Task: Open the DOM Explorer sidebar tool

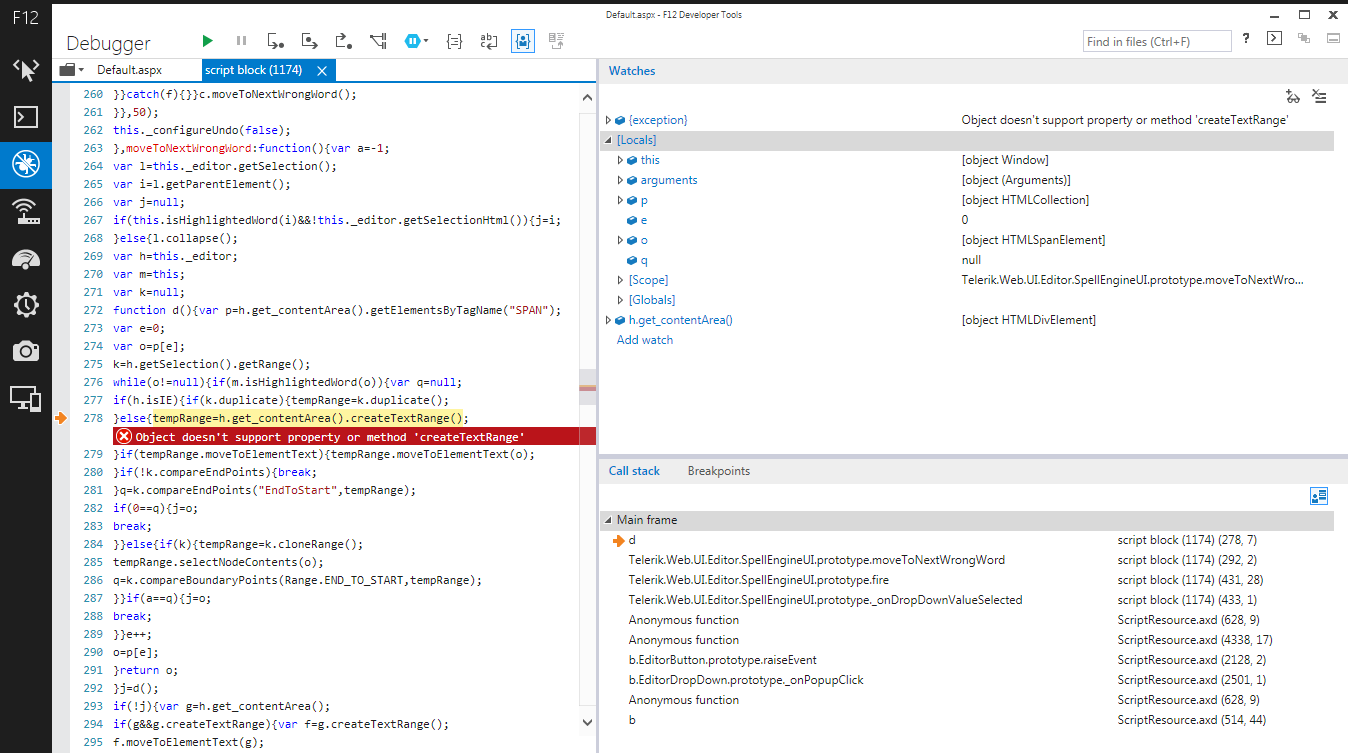Action: [26, 69]
